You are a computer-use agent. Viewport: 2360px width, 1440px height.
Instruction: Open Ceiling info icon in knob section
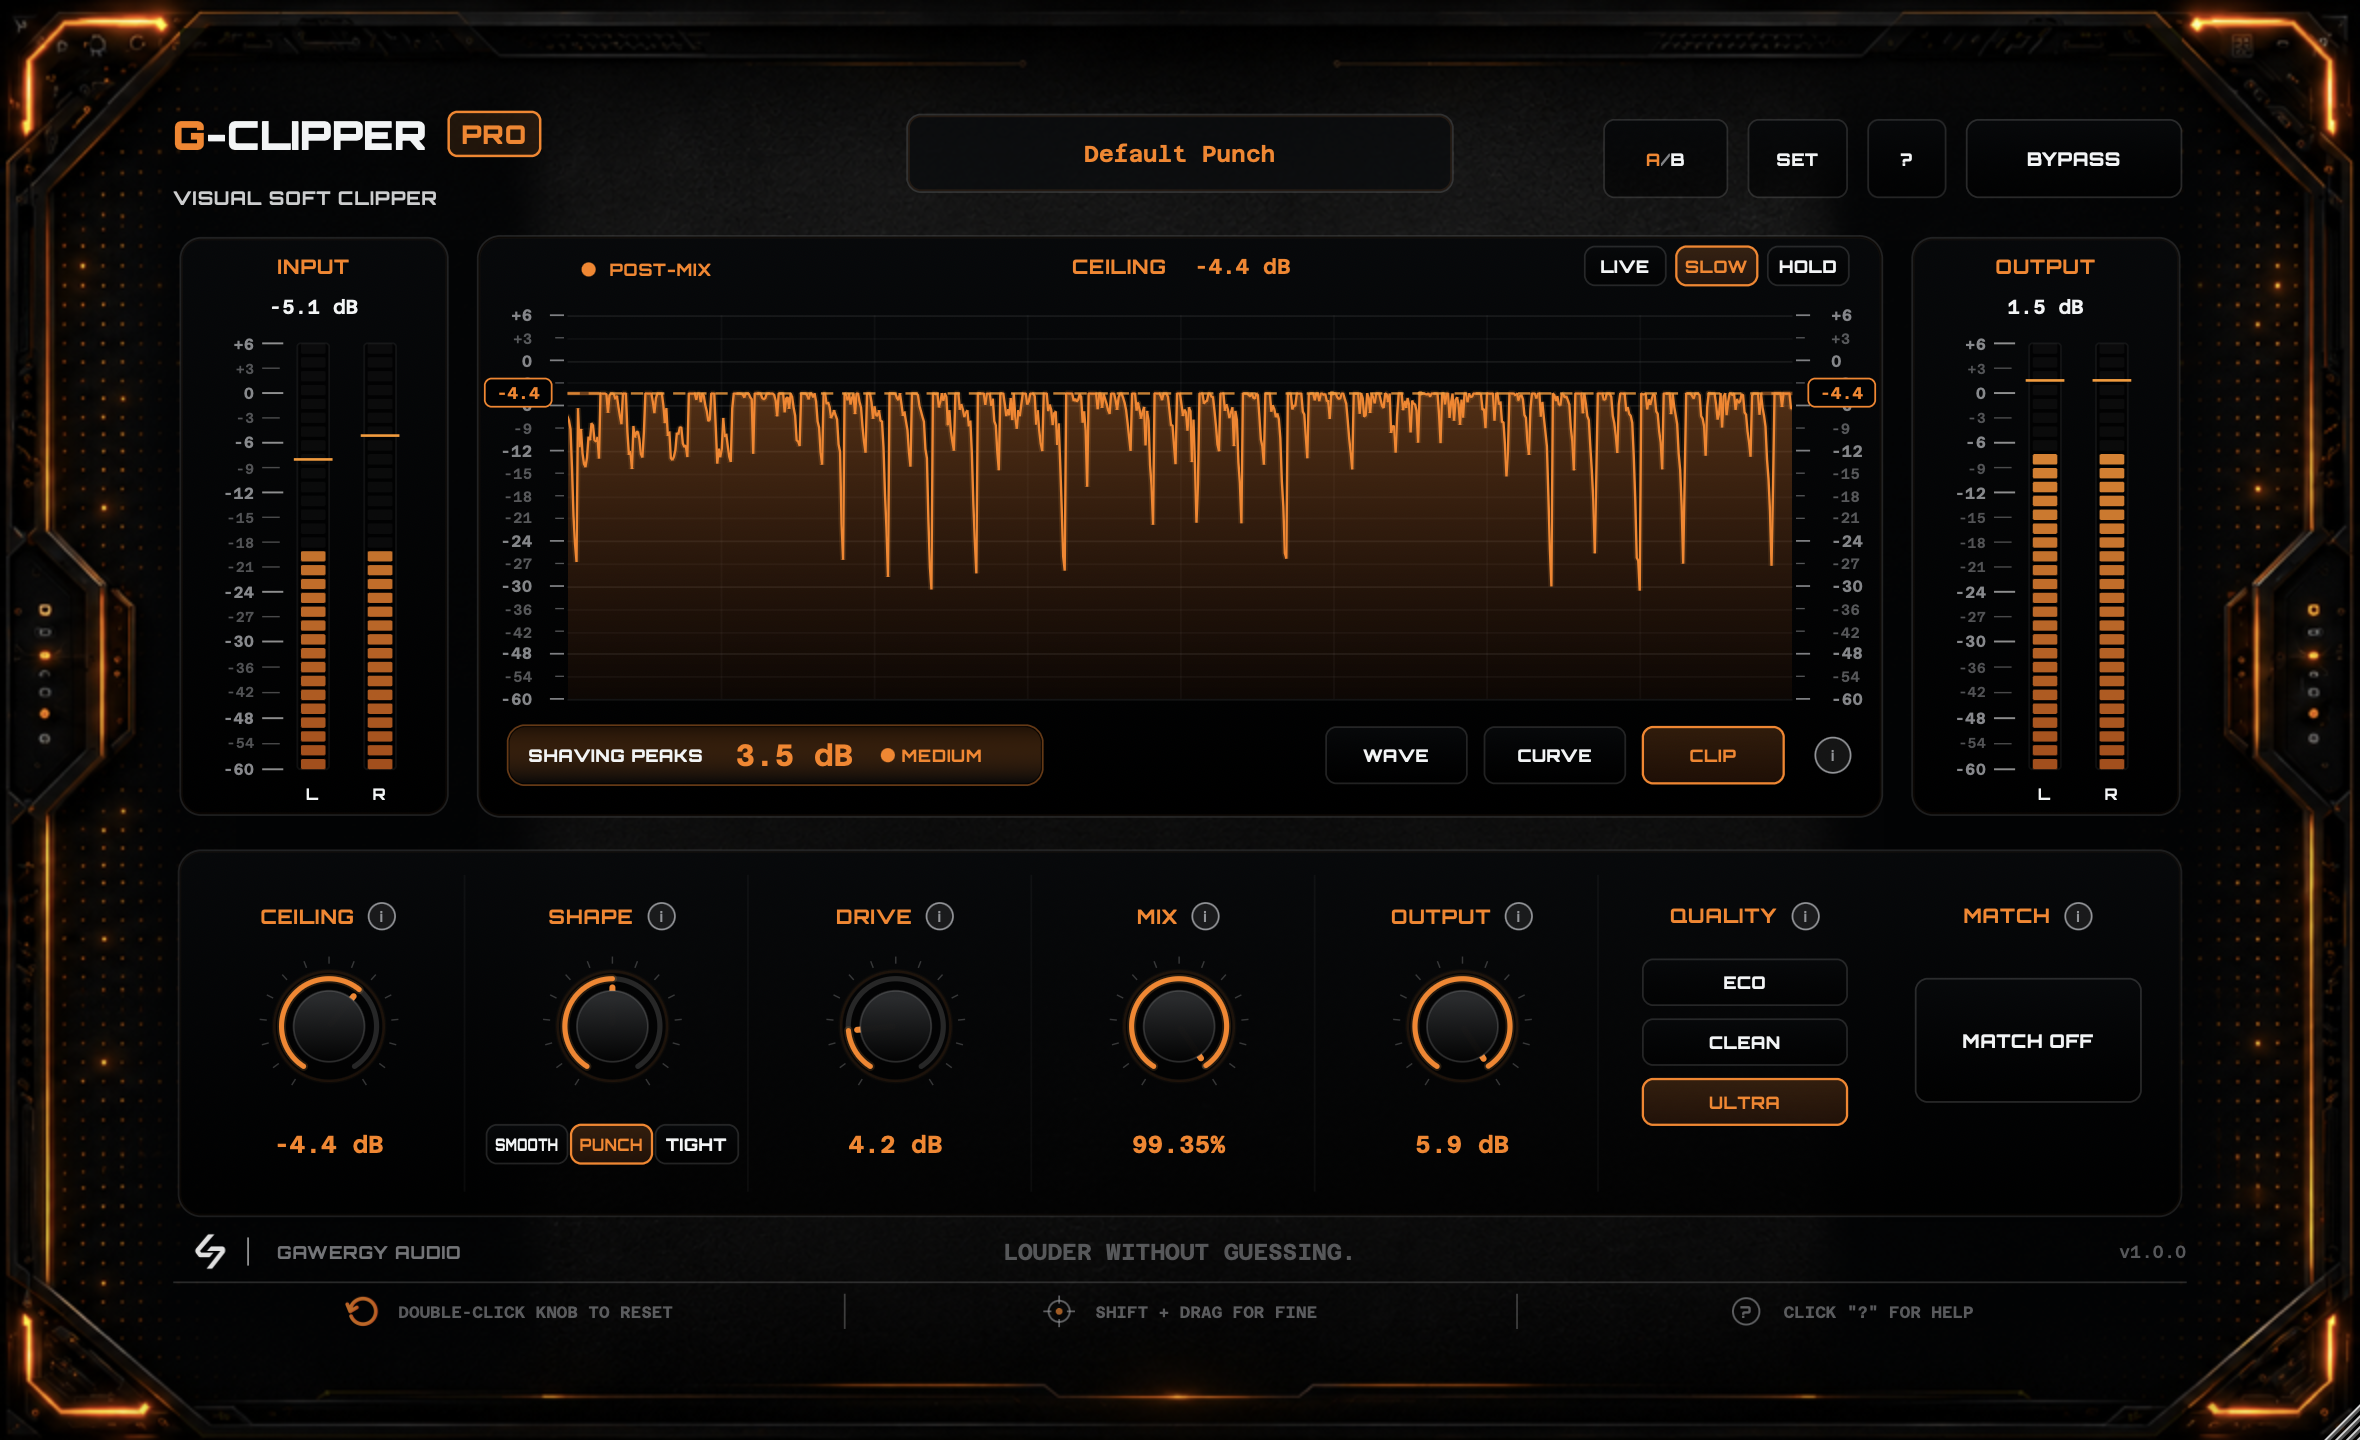click(x=382, y=916)
